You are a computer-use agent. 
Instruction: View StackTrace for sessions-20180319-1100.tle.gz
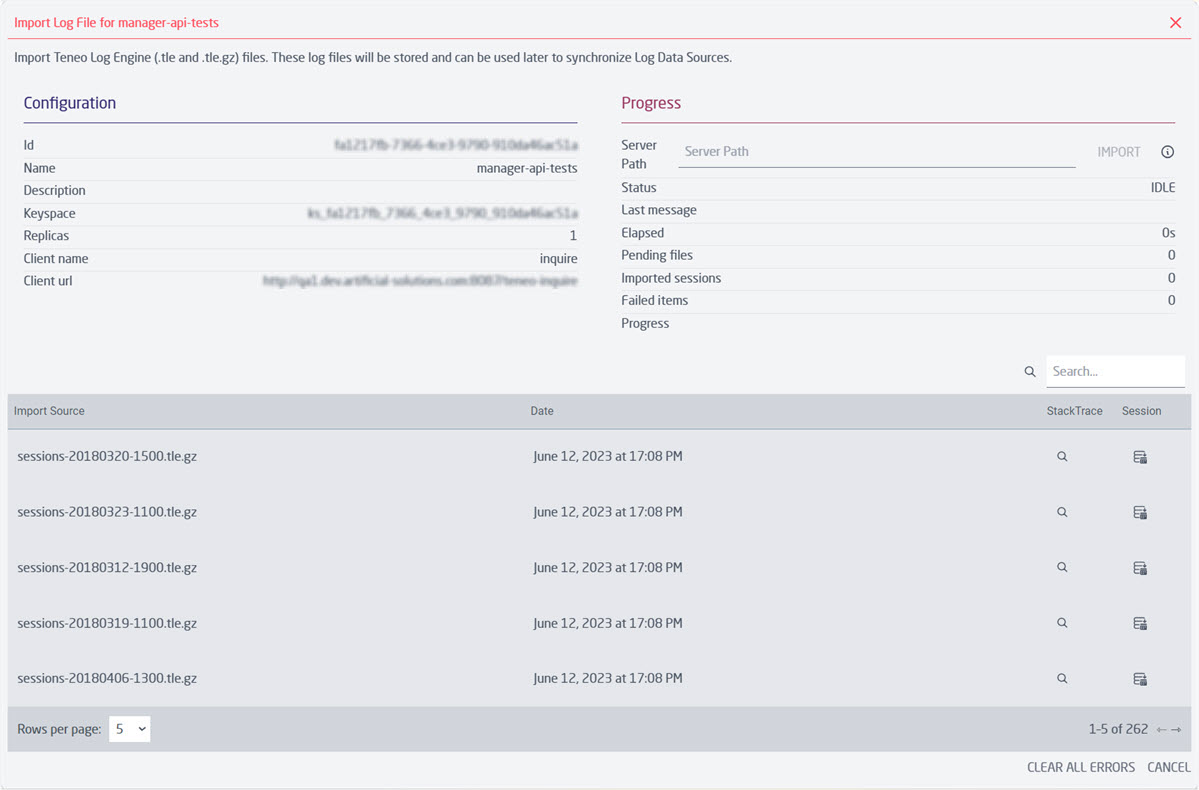coord(1061,623)
